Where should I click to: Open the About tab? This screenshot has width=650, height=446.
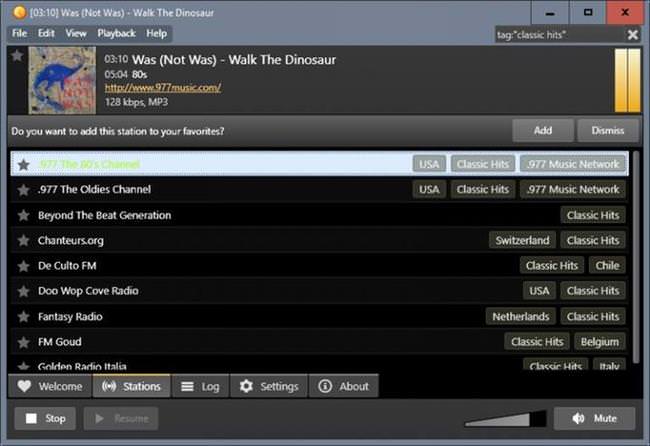pos(344,386)
